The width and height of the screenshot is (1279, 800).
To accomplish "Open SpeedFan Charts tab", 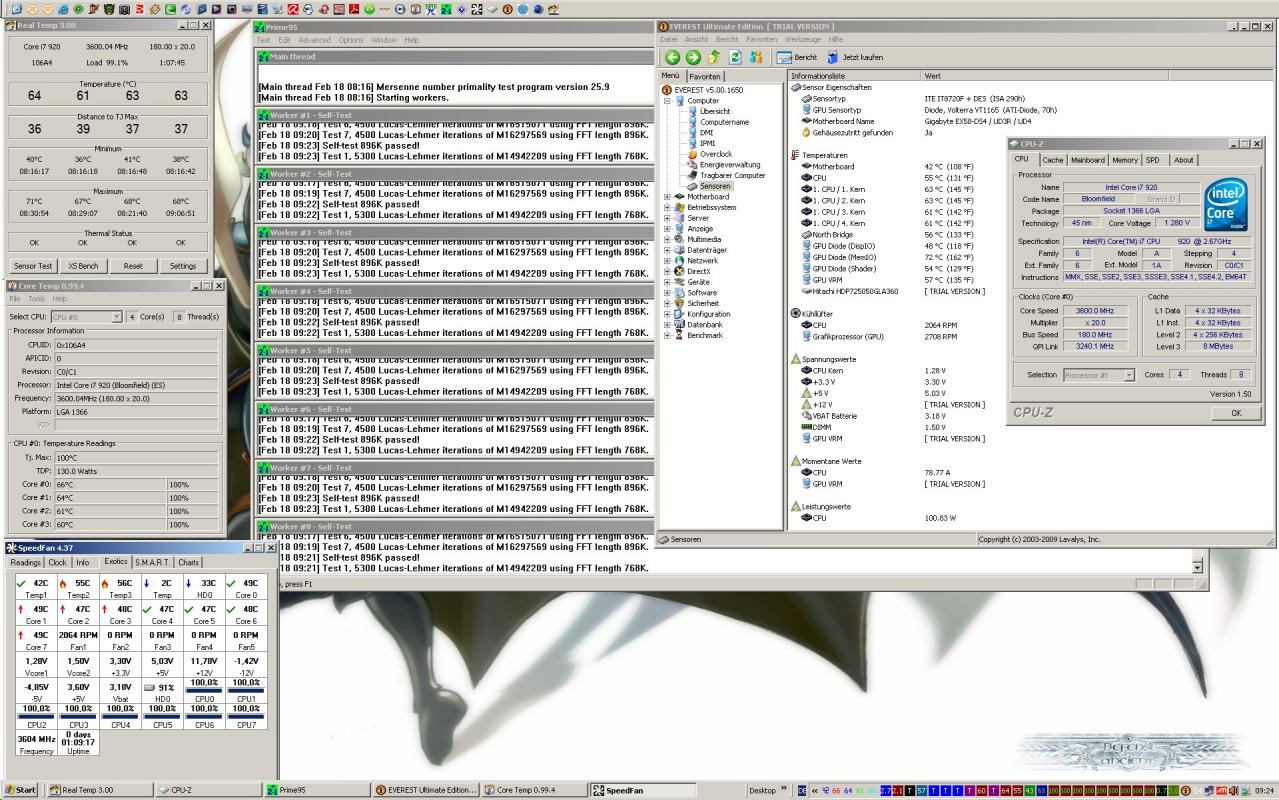I will tap(188, 562).
